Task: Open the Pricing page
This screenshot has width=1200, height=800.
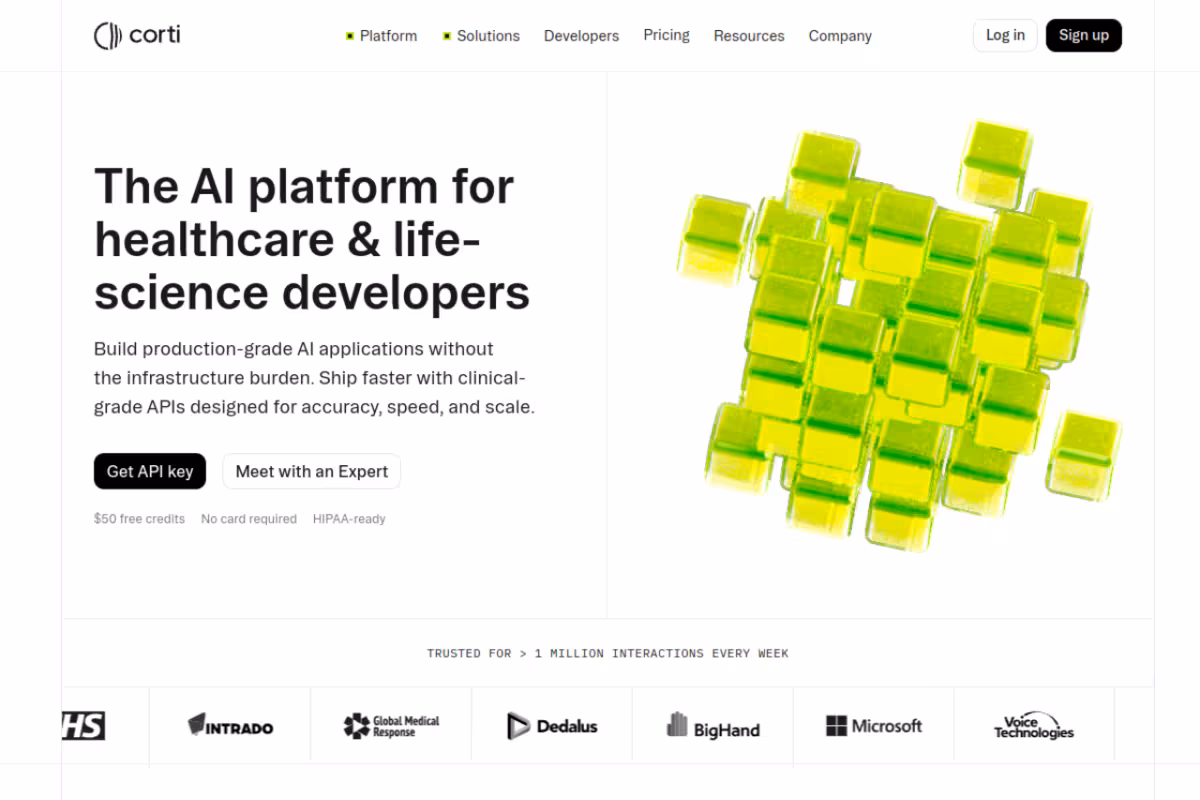Action: click(667, 35)
